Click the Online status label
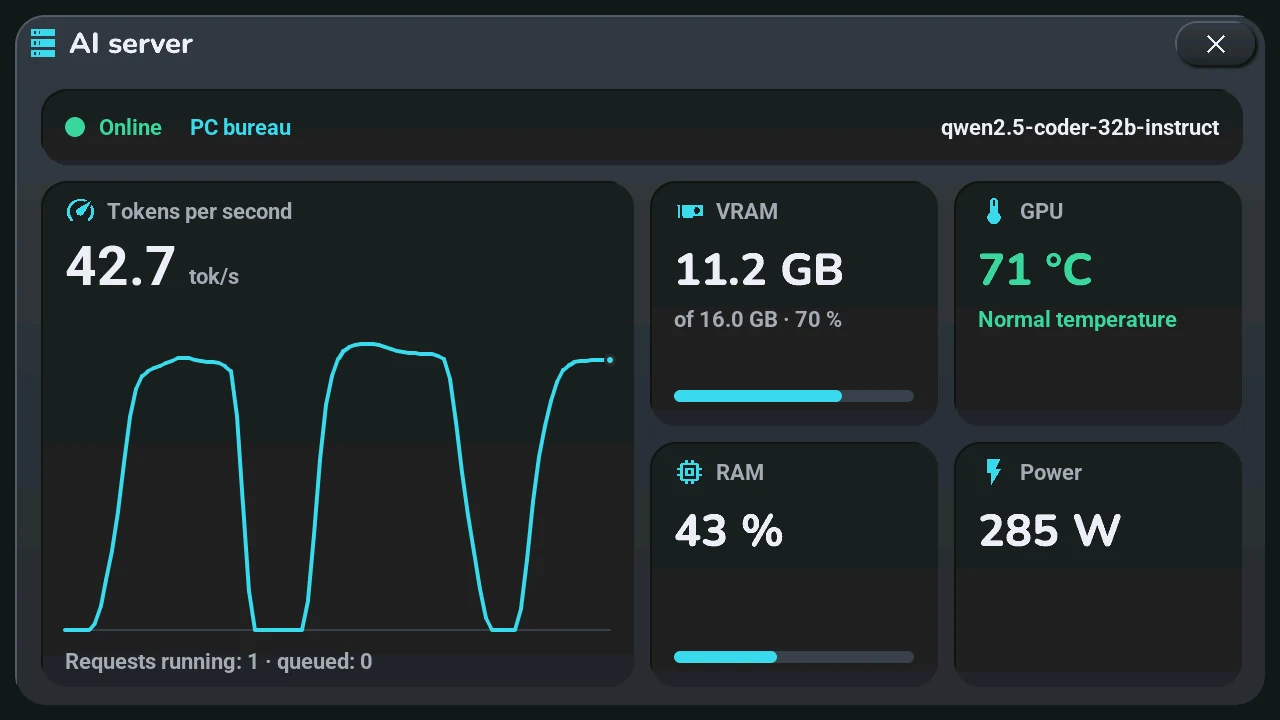Viewport: 1280px width, 720px height. coord(130,127)
